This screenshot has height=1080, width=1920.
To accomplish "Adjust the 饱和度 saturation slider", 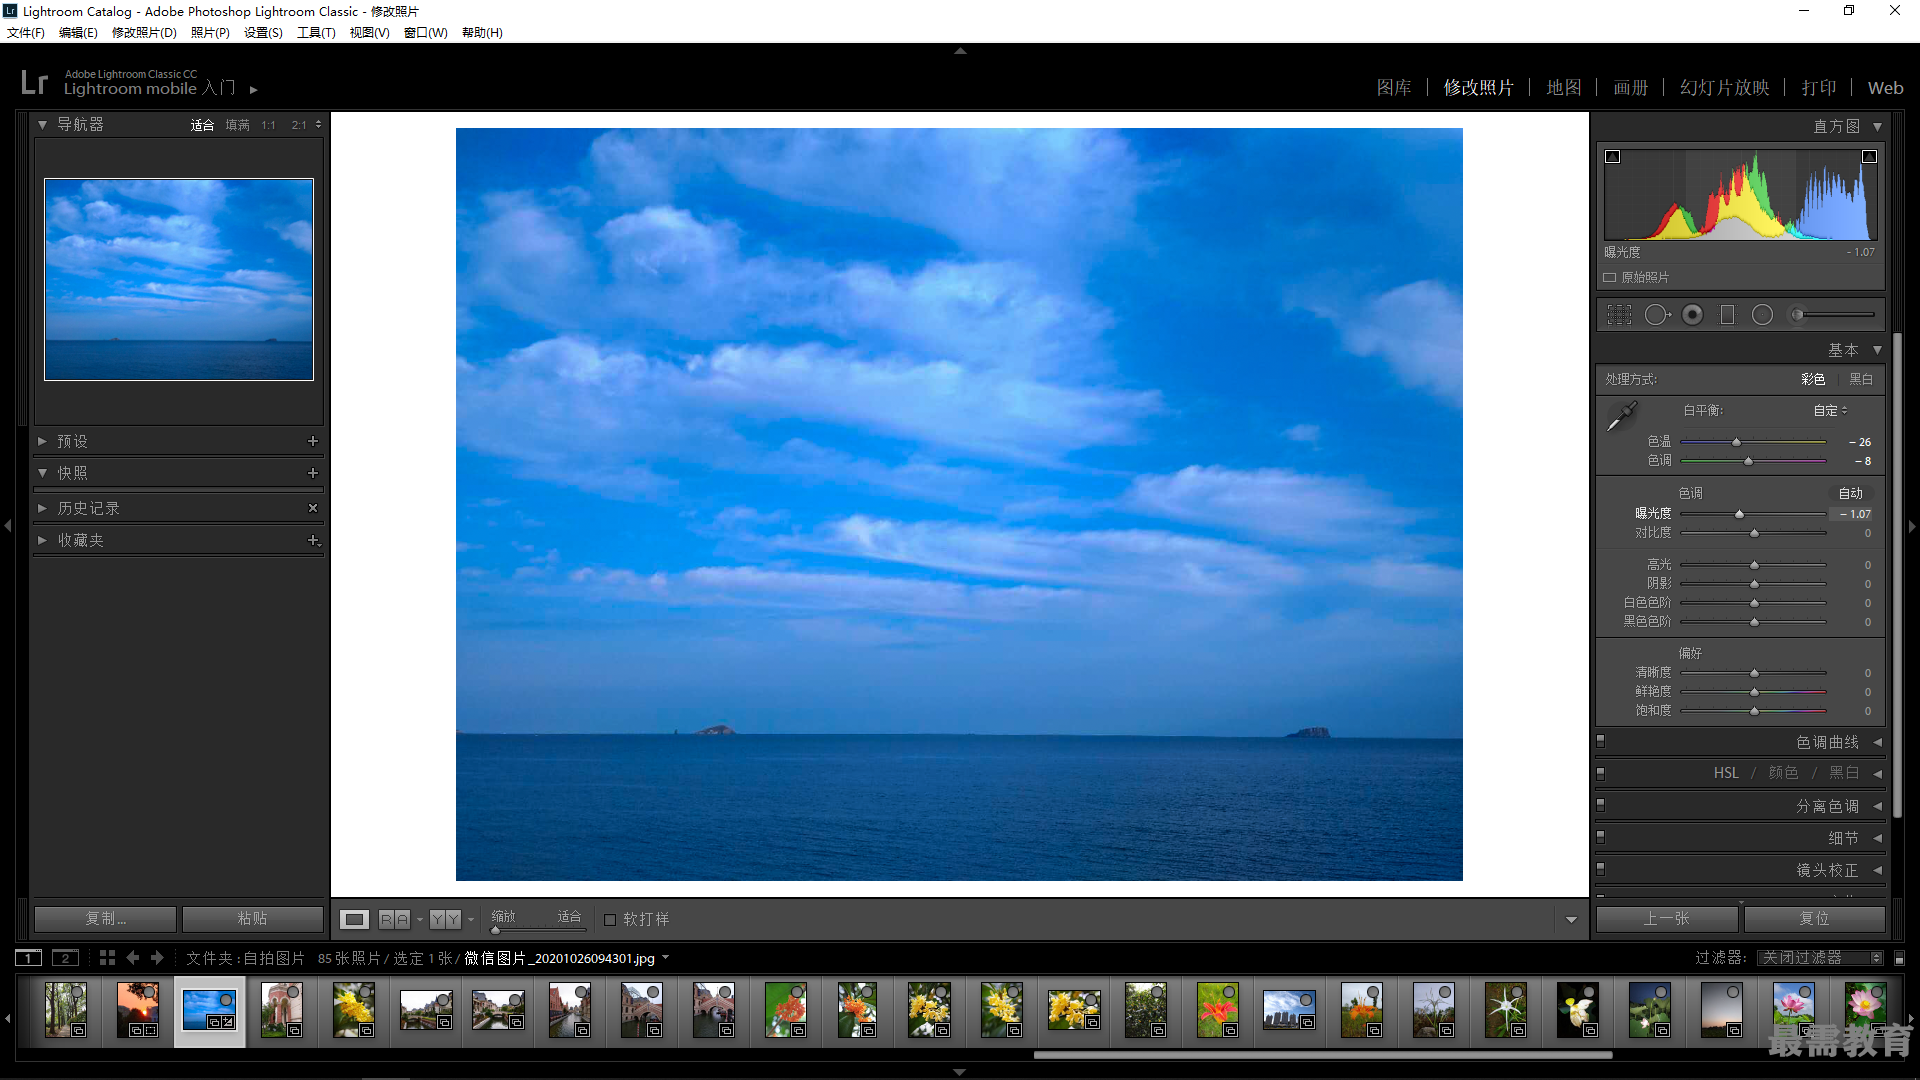I will 1753,711.
